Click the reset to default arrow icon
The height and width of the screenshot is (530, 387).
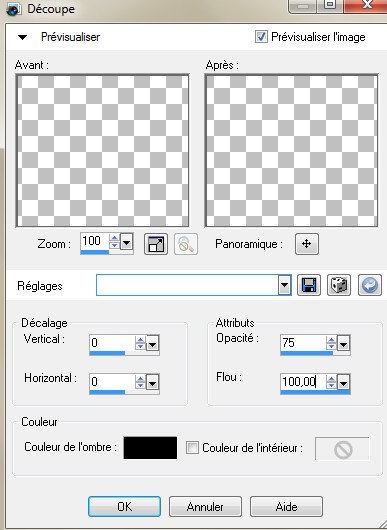pyautogui.click(x=370, y=285)
